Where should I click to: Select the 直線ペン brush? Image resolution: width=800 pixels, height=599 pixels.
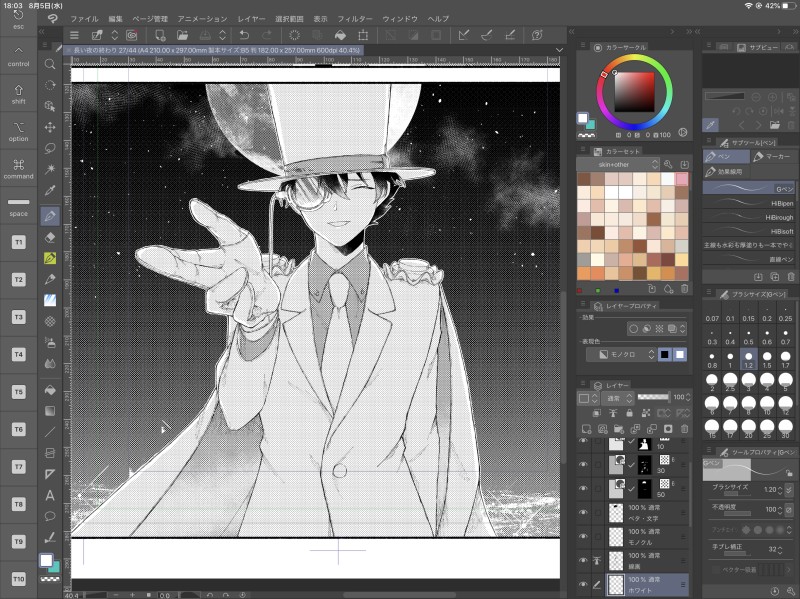(x=748, y=259)
